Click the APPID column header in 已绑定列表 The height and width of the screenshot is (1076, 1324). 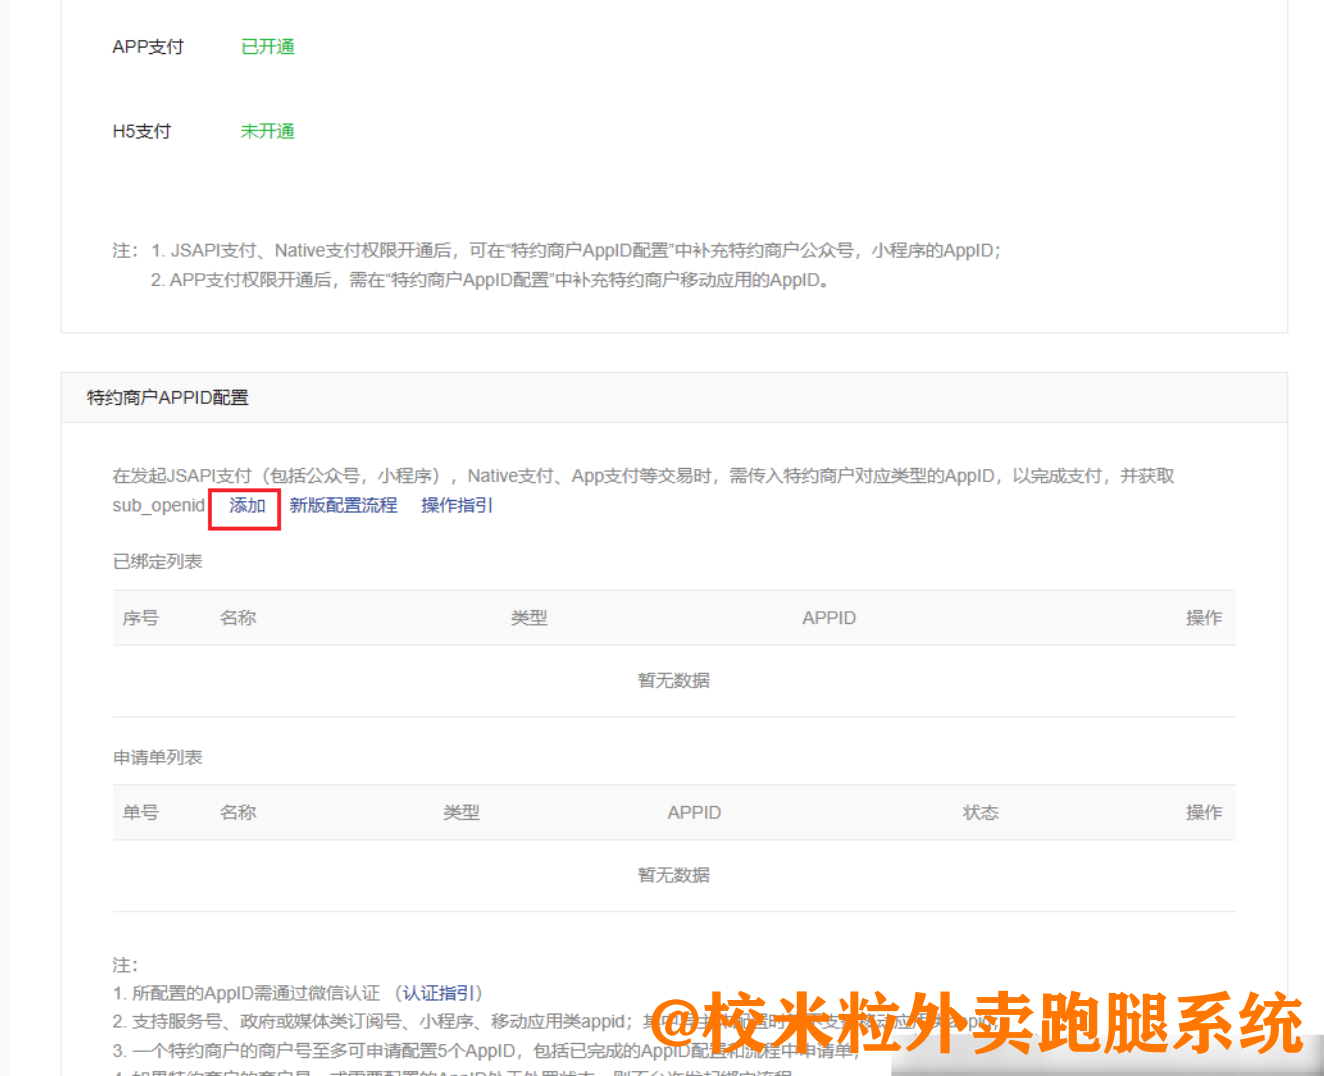[828, 617]
